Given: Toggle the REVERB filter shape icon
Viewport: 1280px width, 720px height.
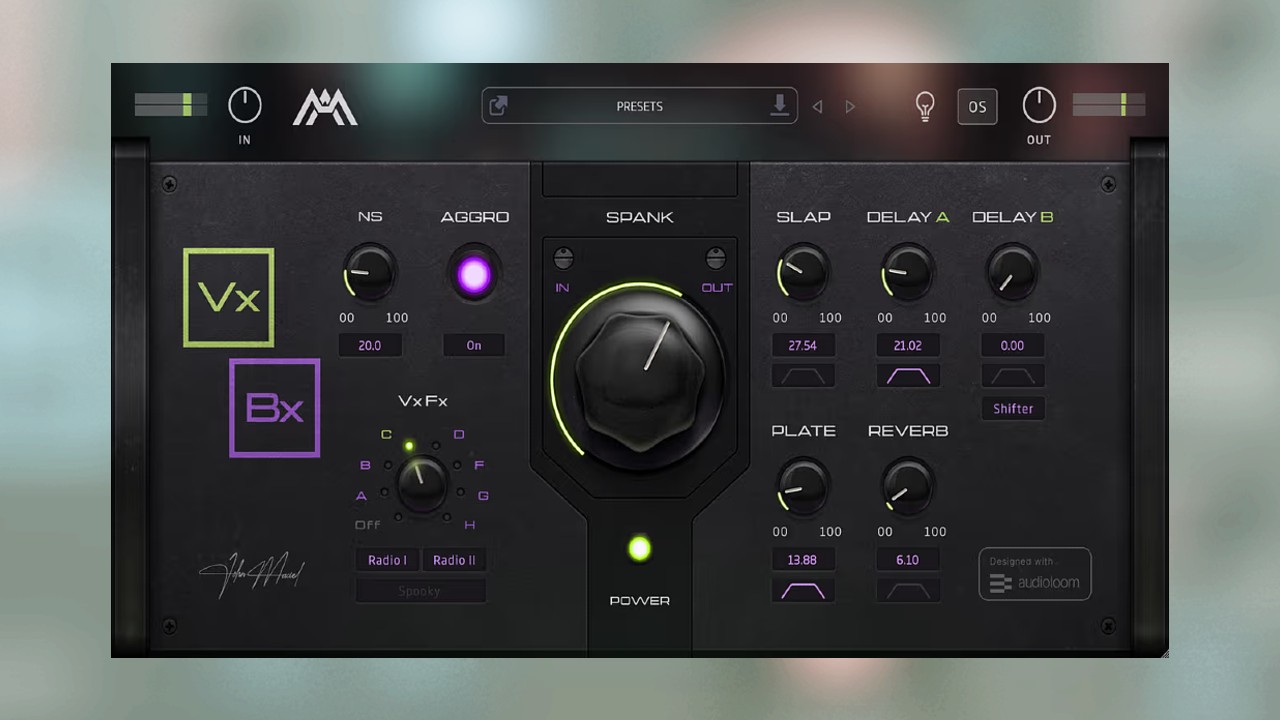Looking at the screenshot, I should click(x=908, y=590).
